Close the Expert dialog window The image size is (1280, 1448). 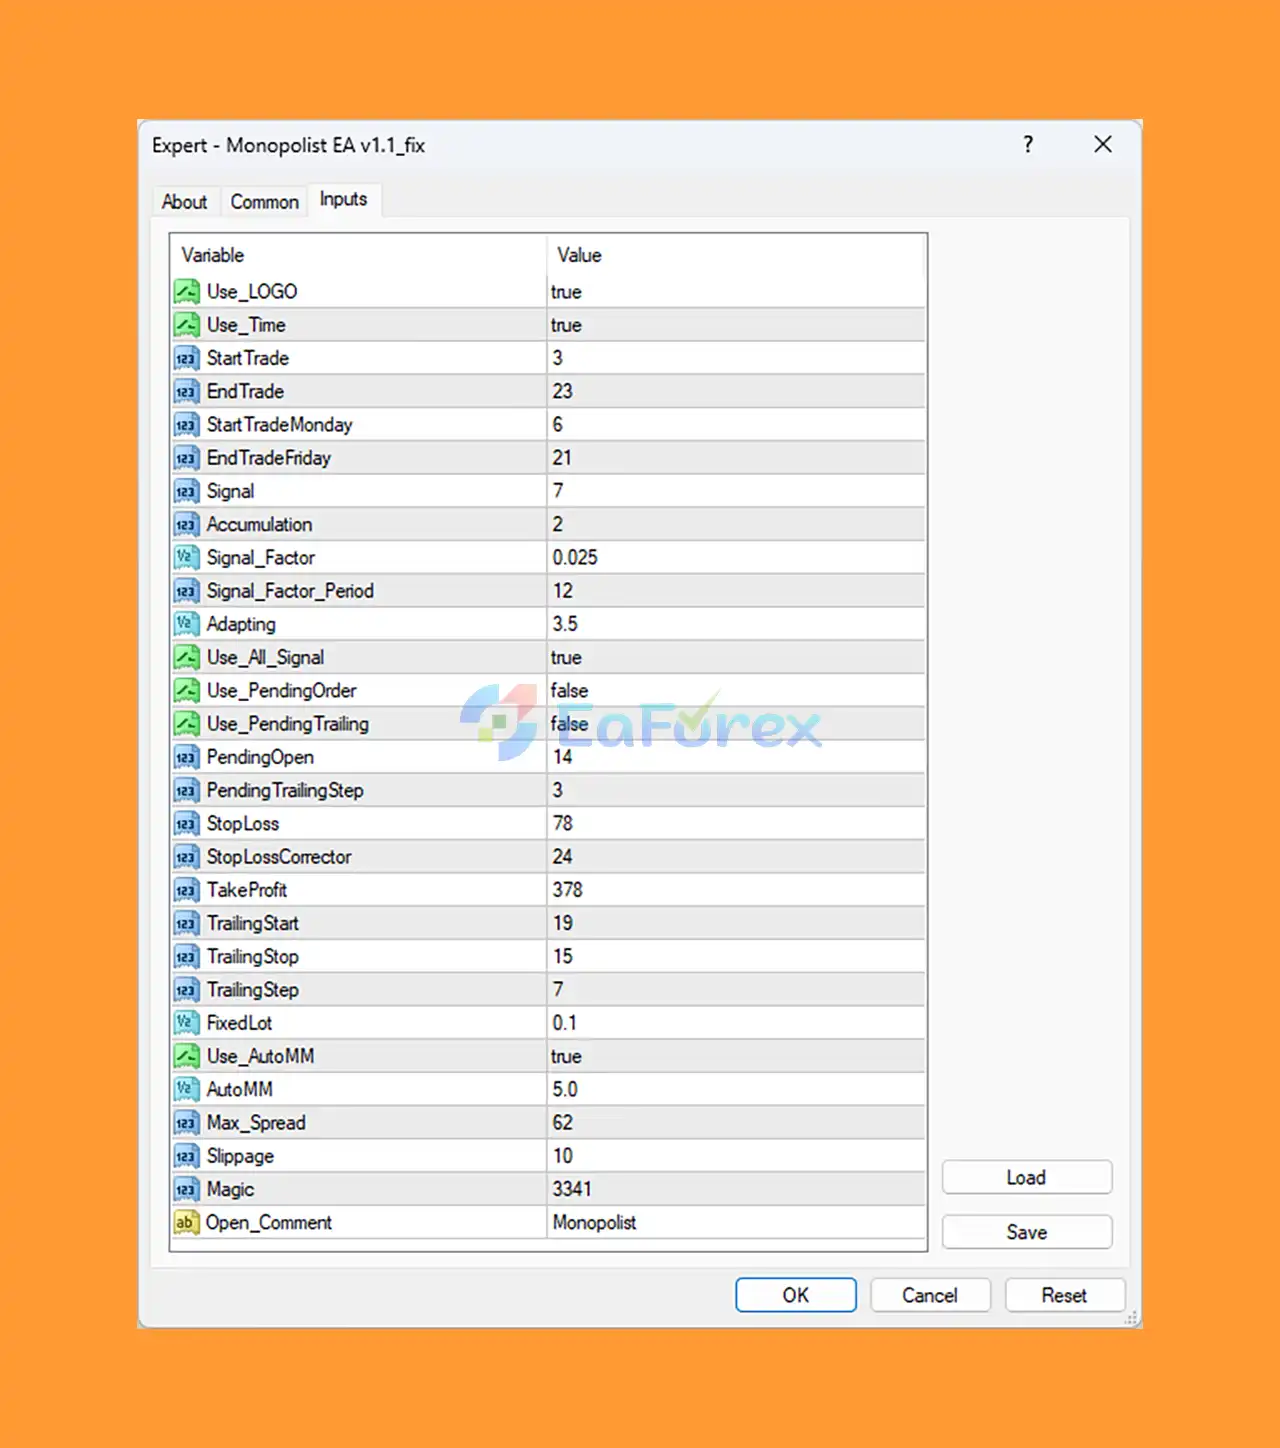pyautogui.click(x=1103, y=145)
